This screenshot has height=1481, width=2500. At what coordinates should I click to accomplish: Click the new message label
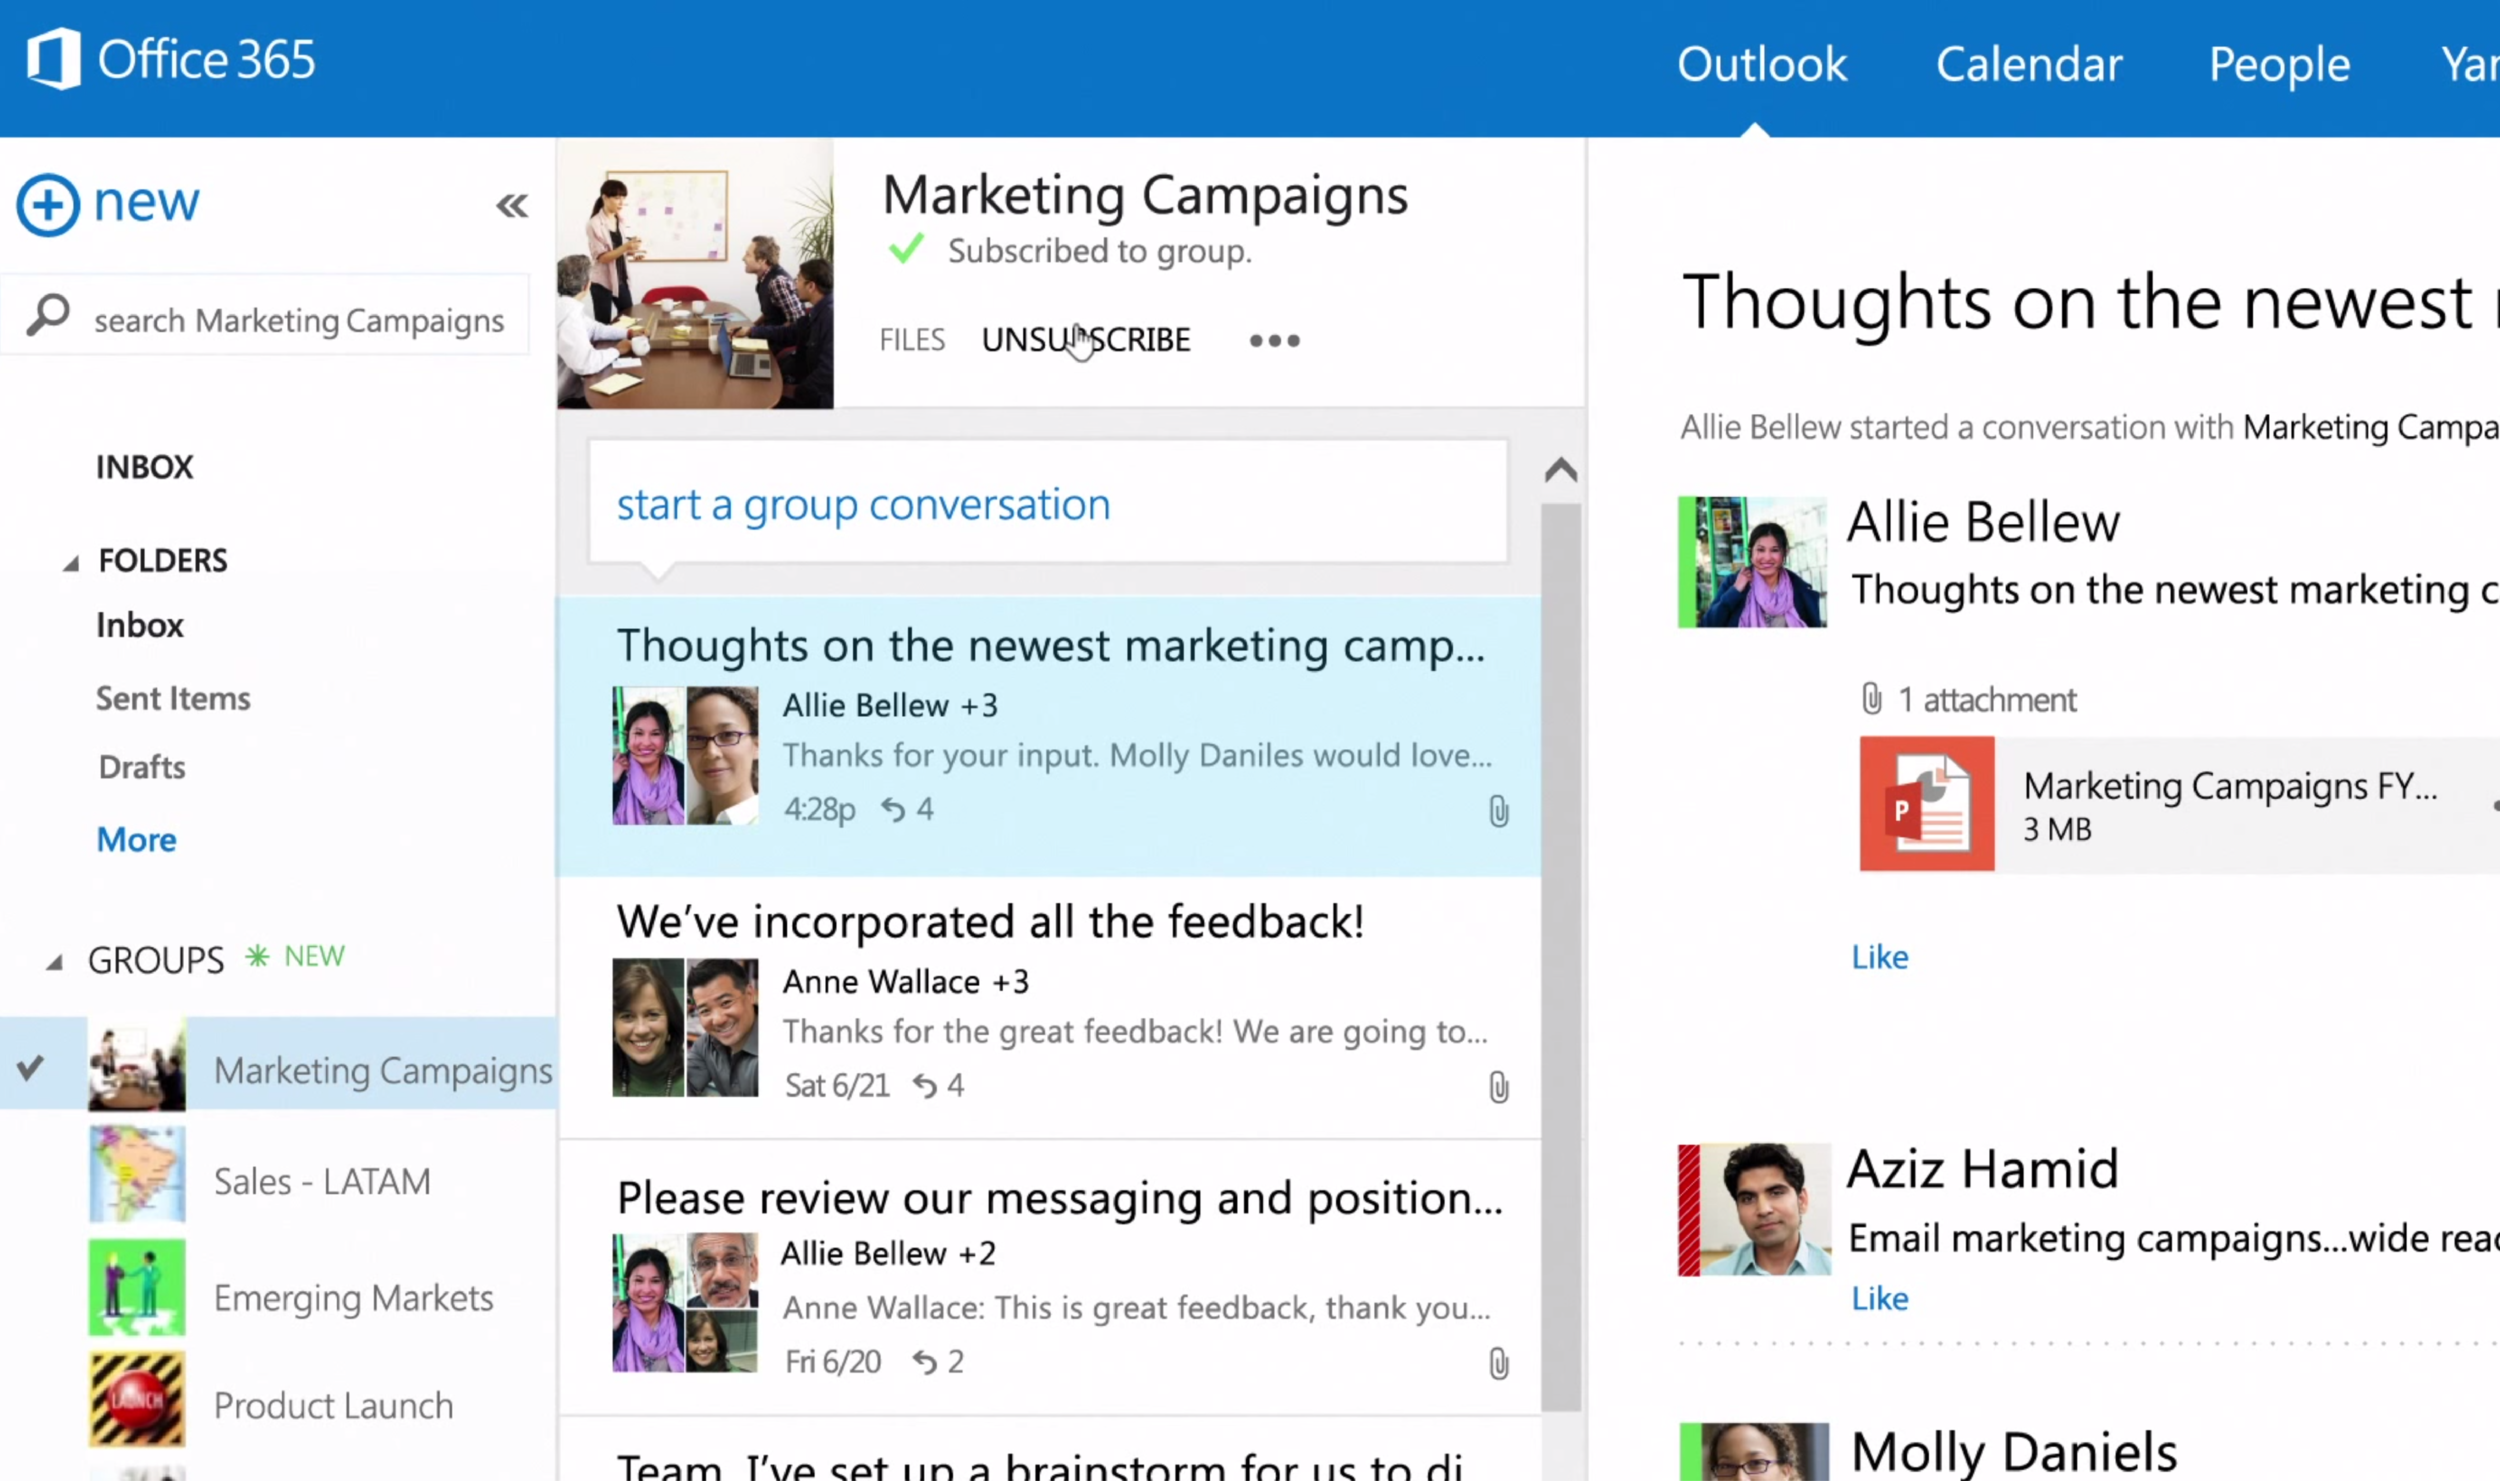pos(146,202)
